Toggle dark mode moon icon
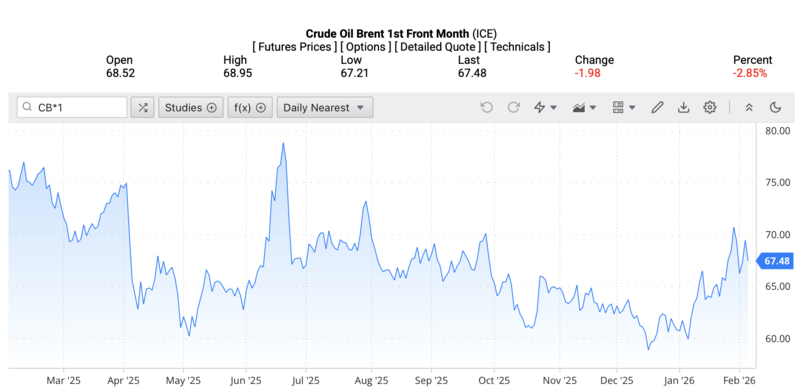This screenshot has width=800, height=388. [x=776, y=107]
